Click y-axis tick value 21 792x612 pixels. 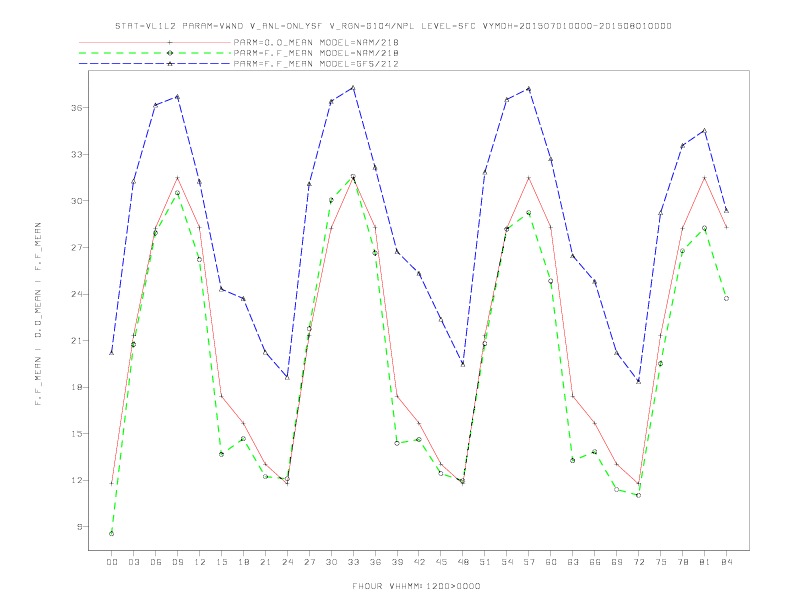click(x=77, y=340)
